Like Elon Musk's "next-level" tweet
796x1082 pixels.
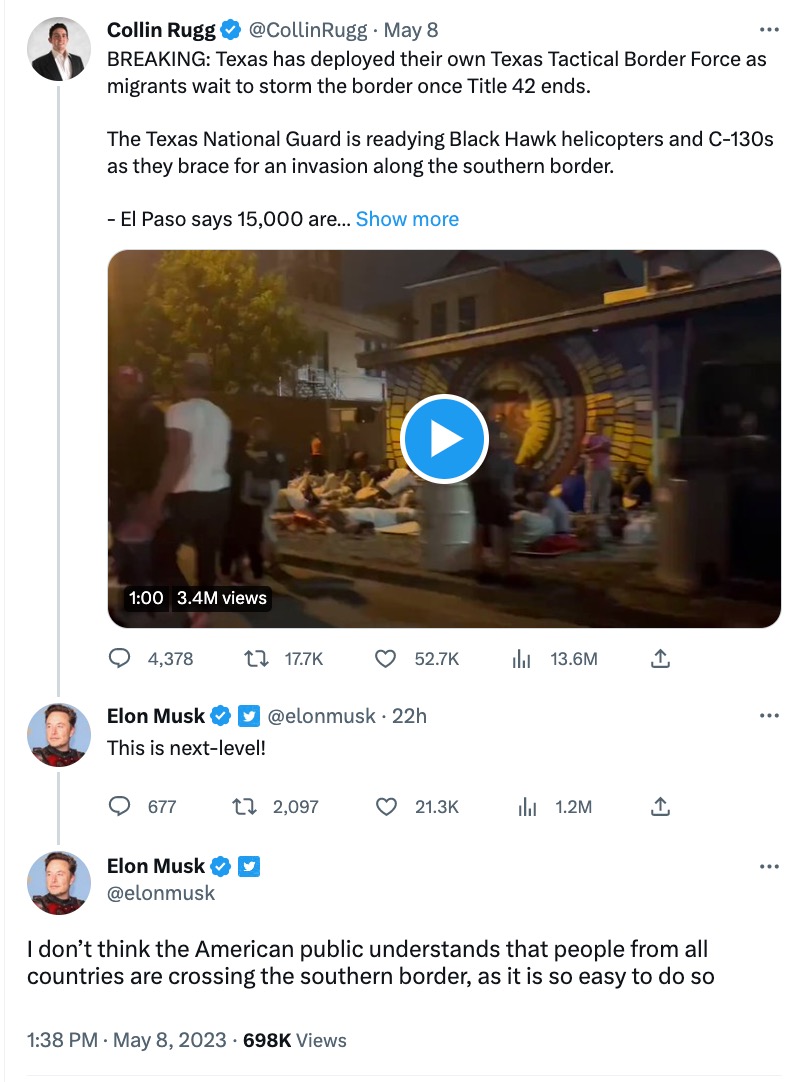coord(387,806)
